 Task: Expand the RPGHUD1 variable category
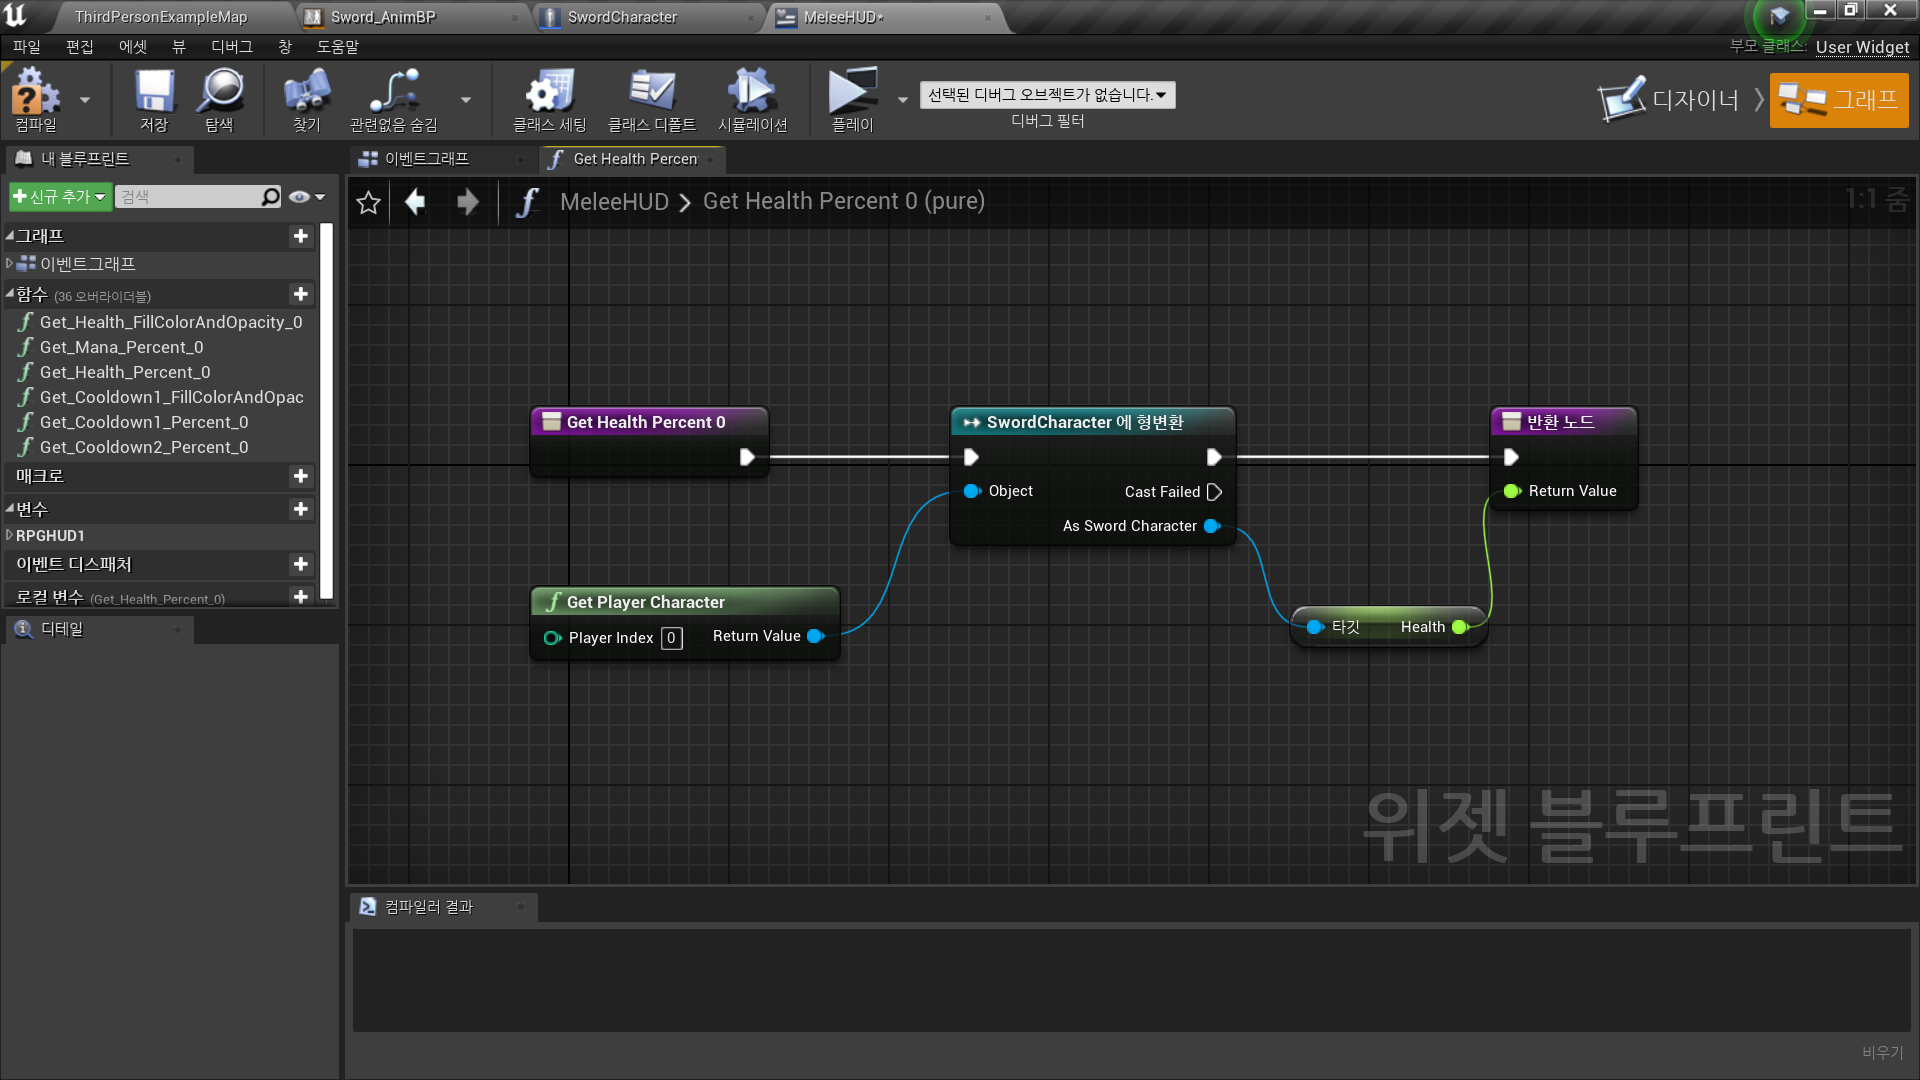click(x=10, y=535)
